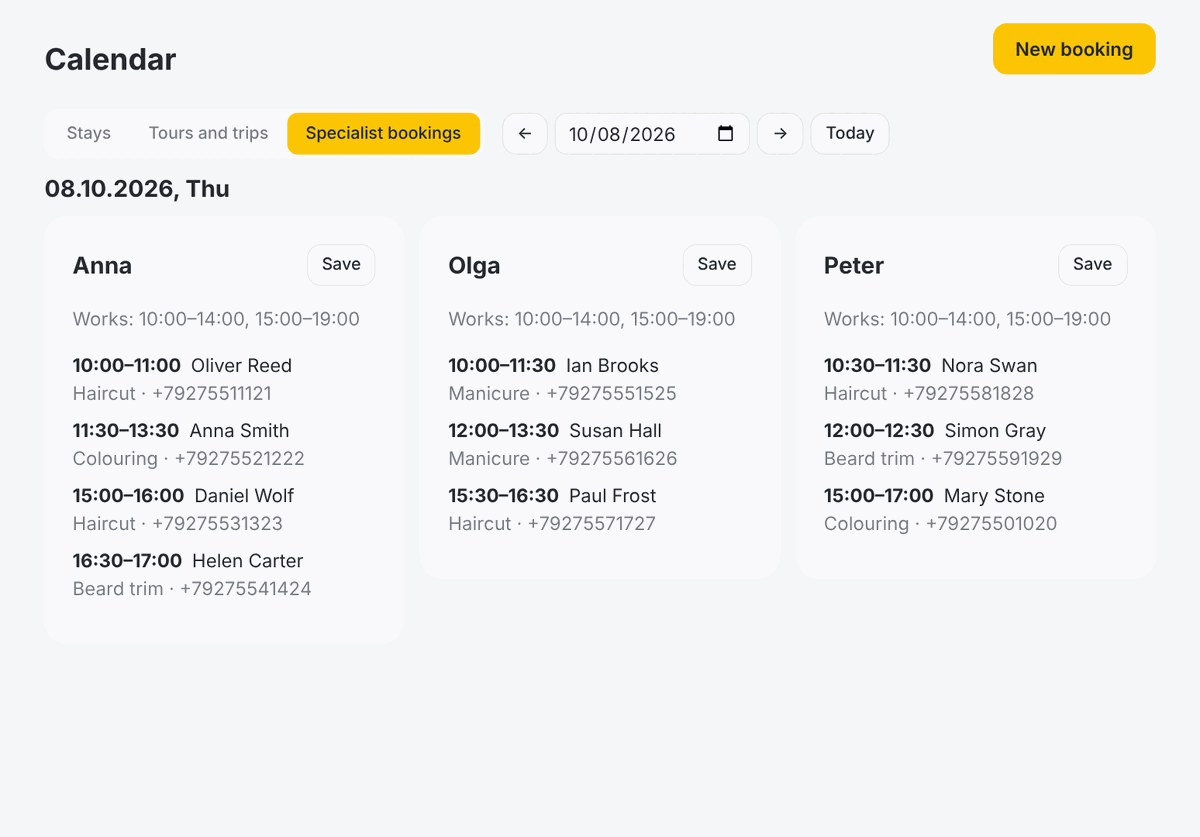Viewport: 1200px width, 837px height.
Task: Click Haircut · +79275571727 details
Action: pos(552,524)
